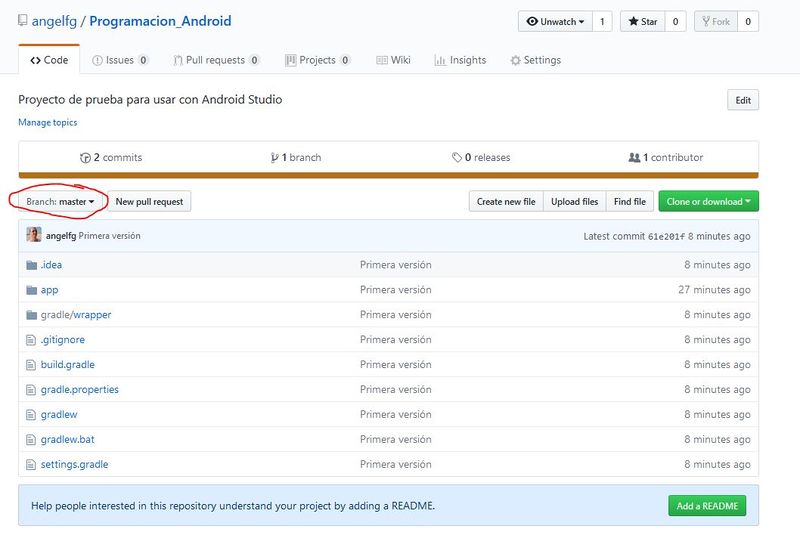Viewport: 800px width, 560px height.
Task: Open latest commit 61e201f link
Action: pyautogui.click(x=666, y=236)
